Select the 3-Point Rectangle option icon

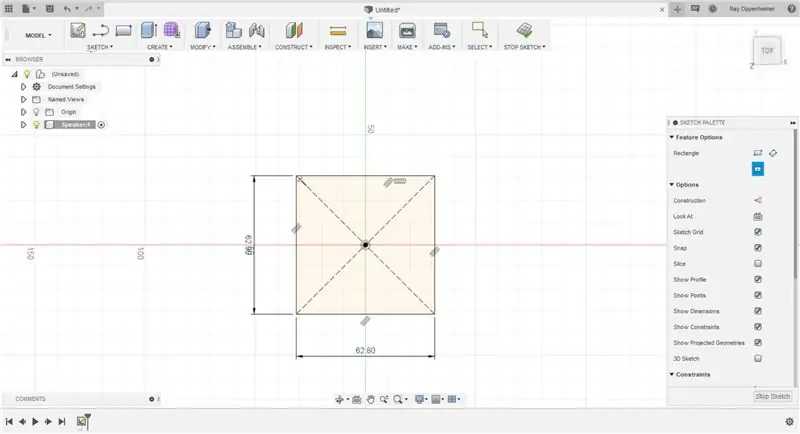click(773, 153)
